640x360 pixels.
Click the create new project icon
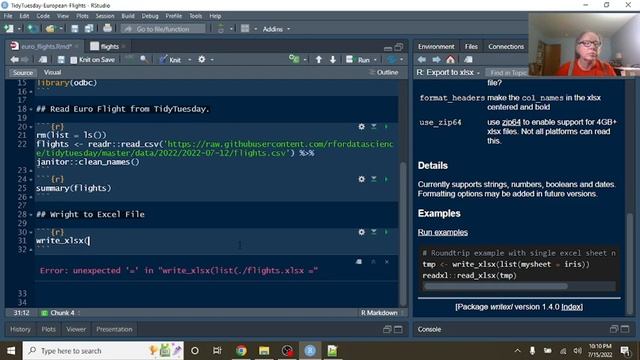tap(32, 29)
